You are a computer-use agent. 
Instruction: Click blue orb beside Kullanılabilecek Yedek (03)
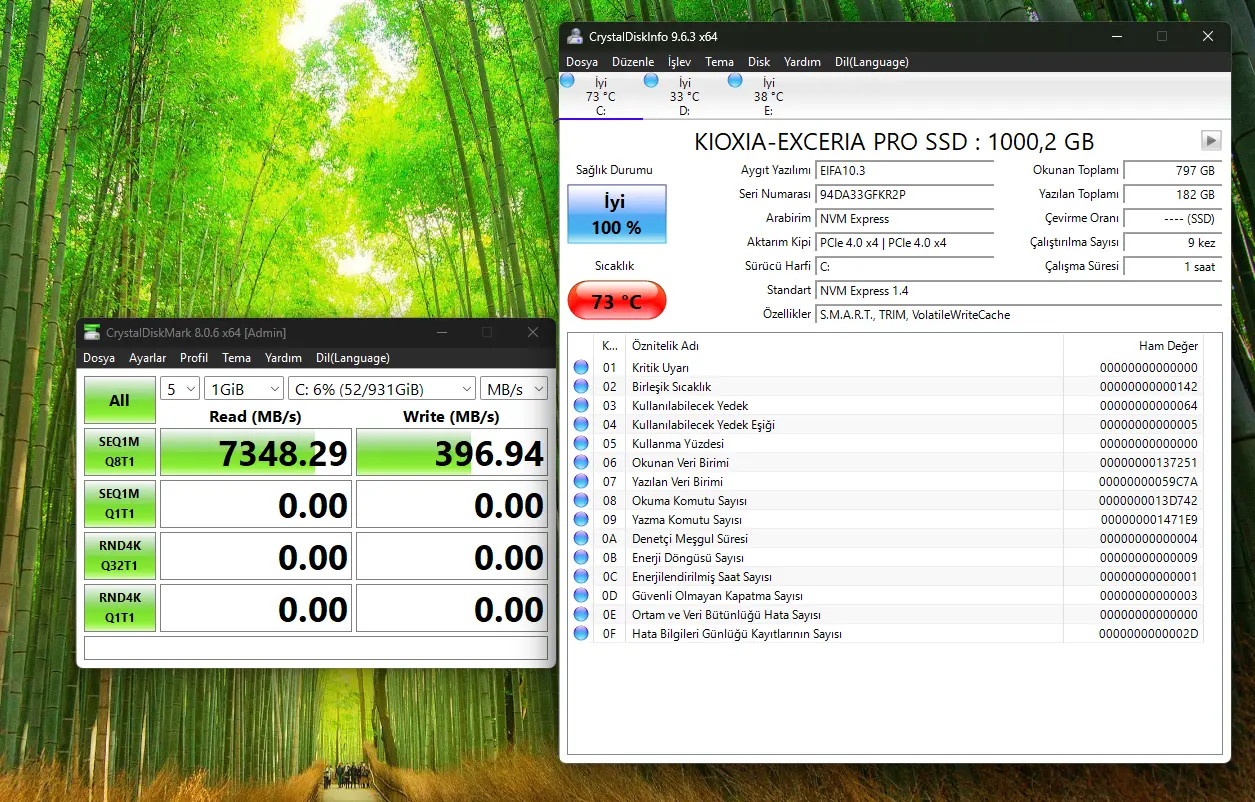[581, 405]
